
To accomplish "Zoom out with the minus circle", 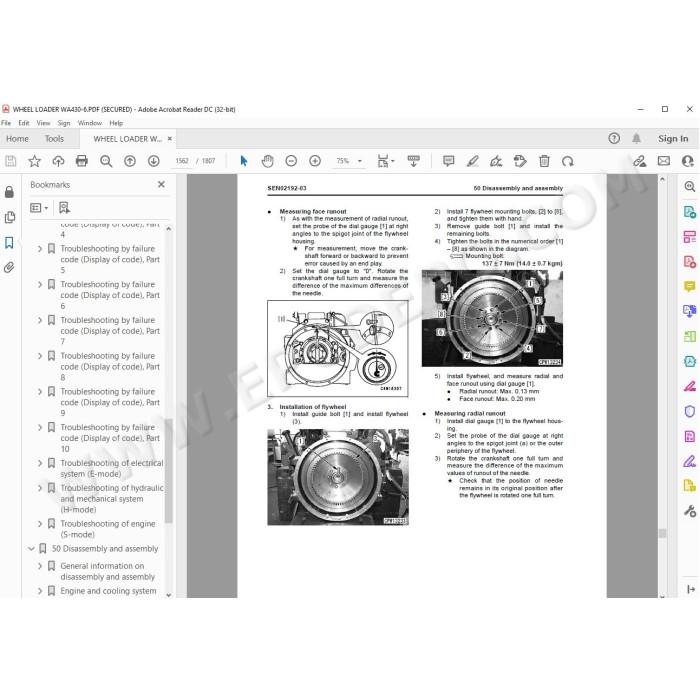I will point(291,161).
